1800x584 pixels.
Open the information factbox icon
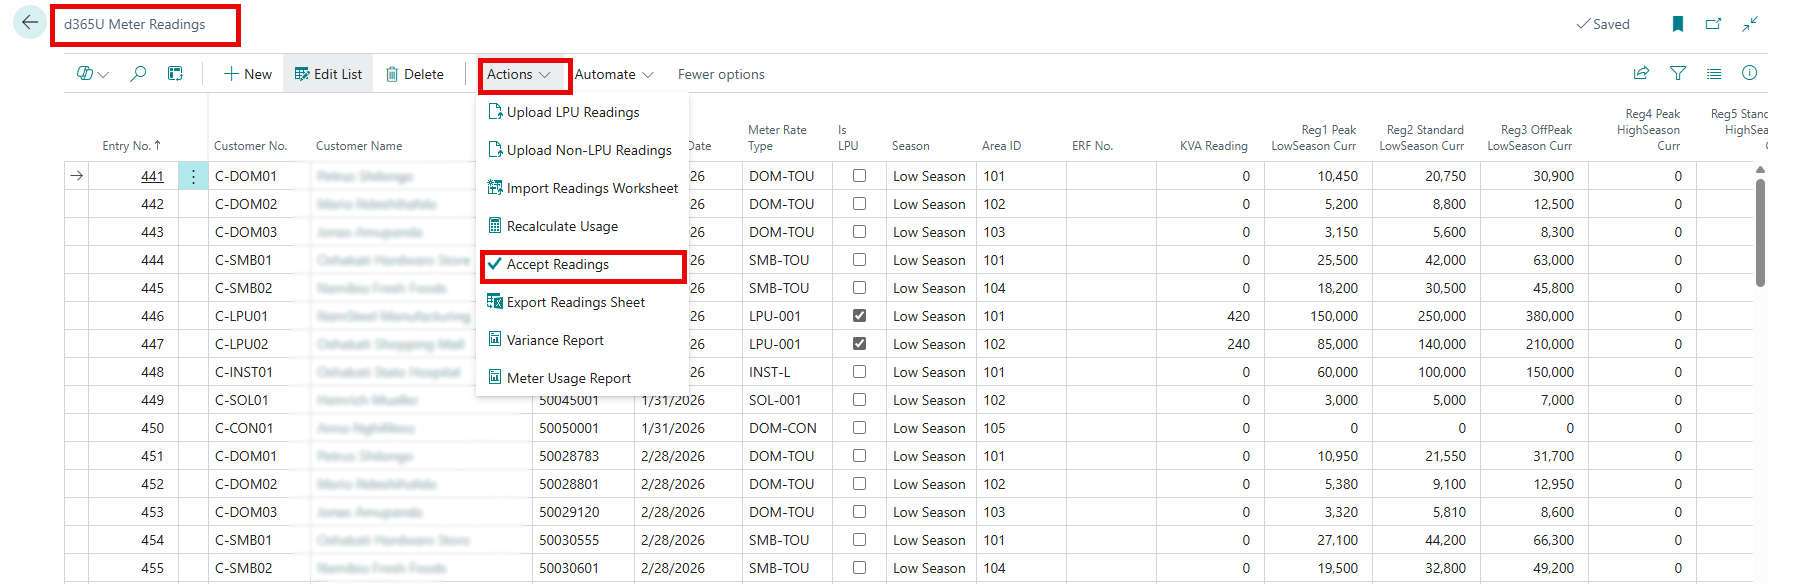click(x=1749, y=73)
